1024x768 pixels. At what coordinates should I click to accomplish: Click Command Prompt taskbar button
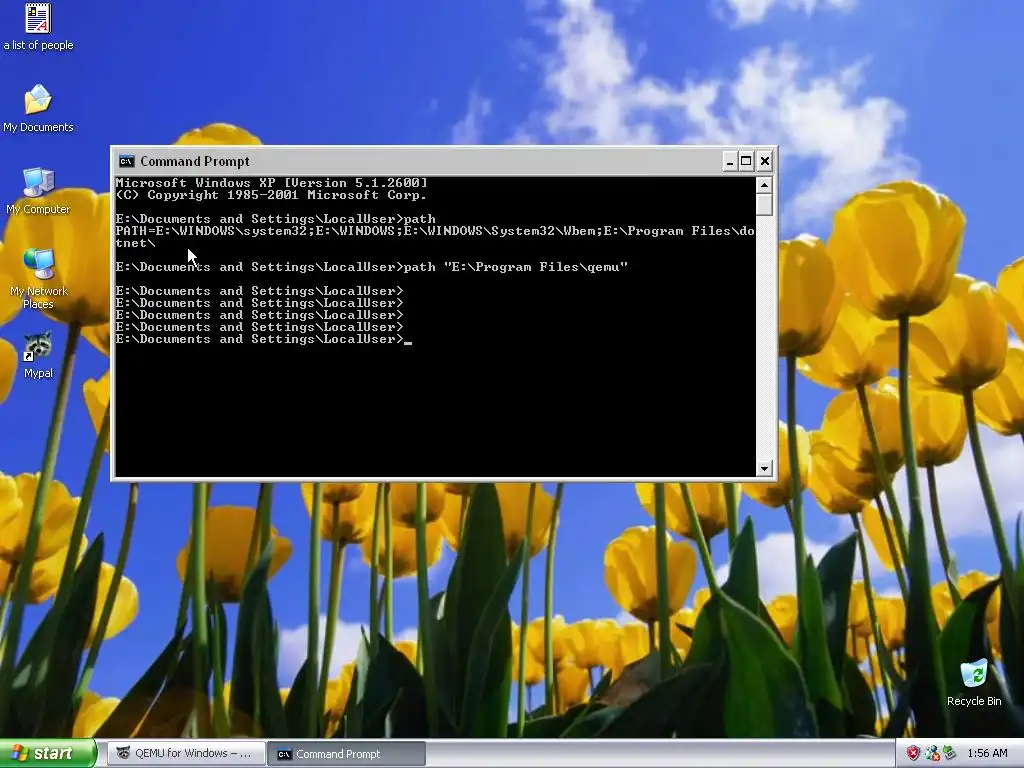tap(347, 754)
